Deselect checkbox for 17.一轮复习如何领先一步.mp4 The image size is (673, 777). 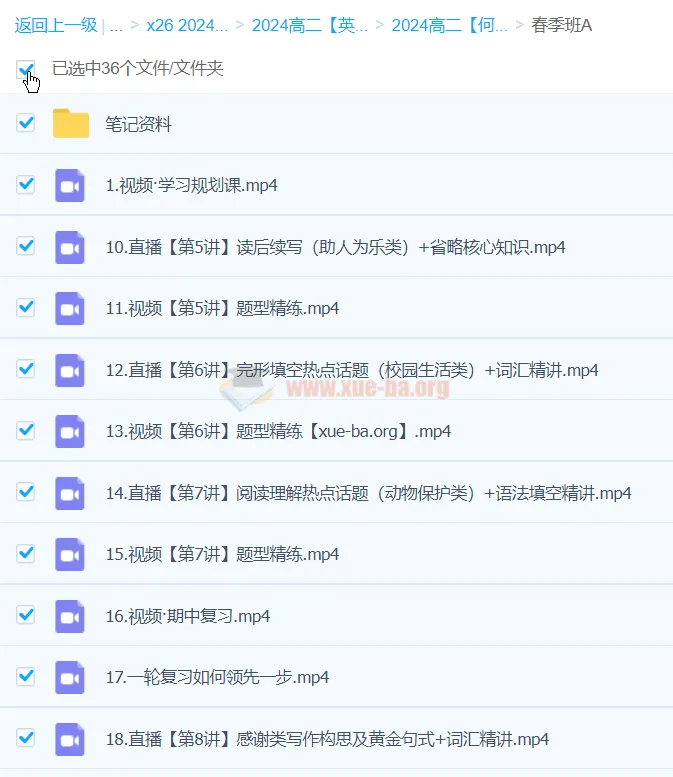[x=26, y=677]
